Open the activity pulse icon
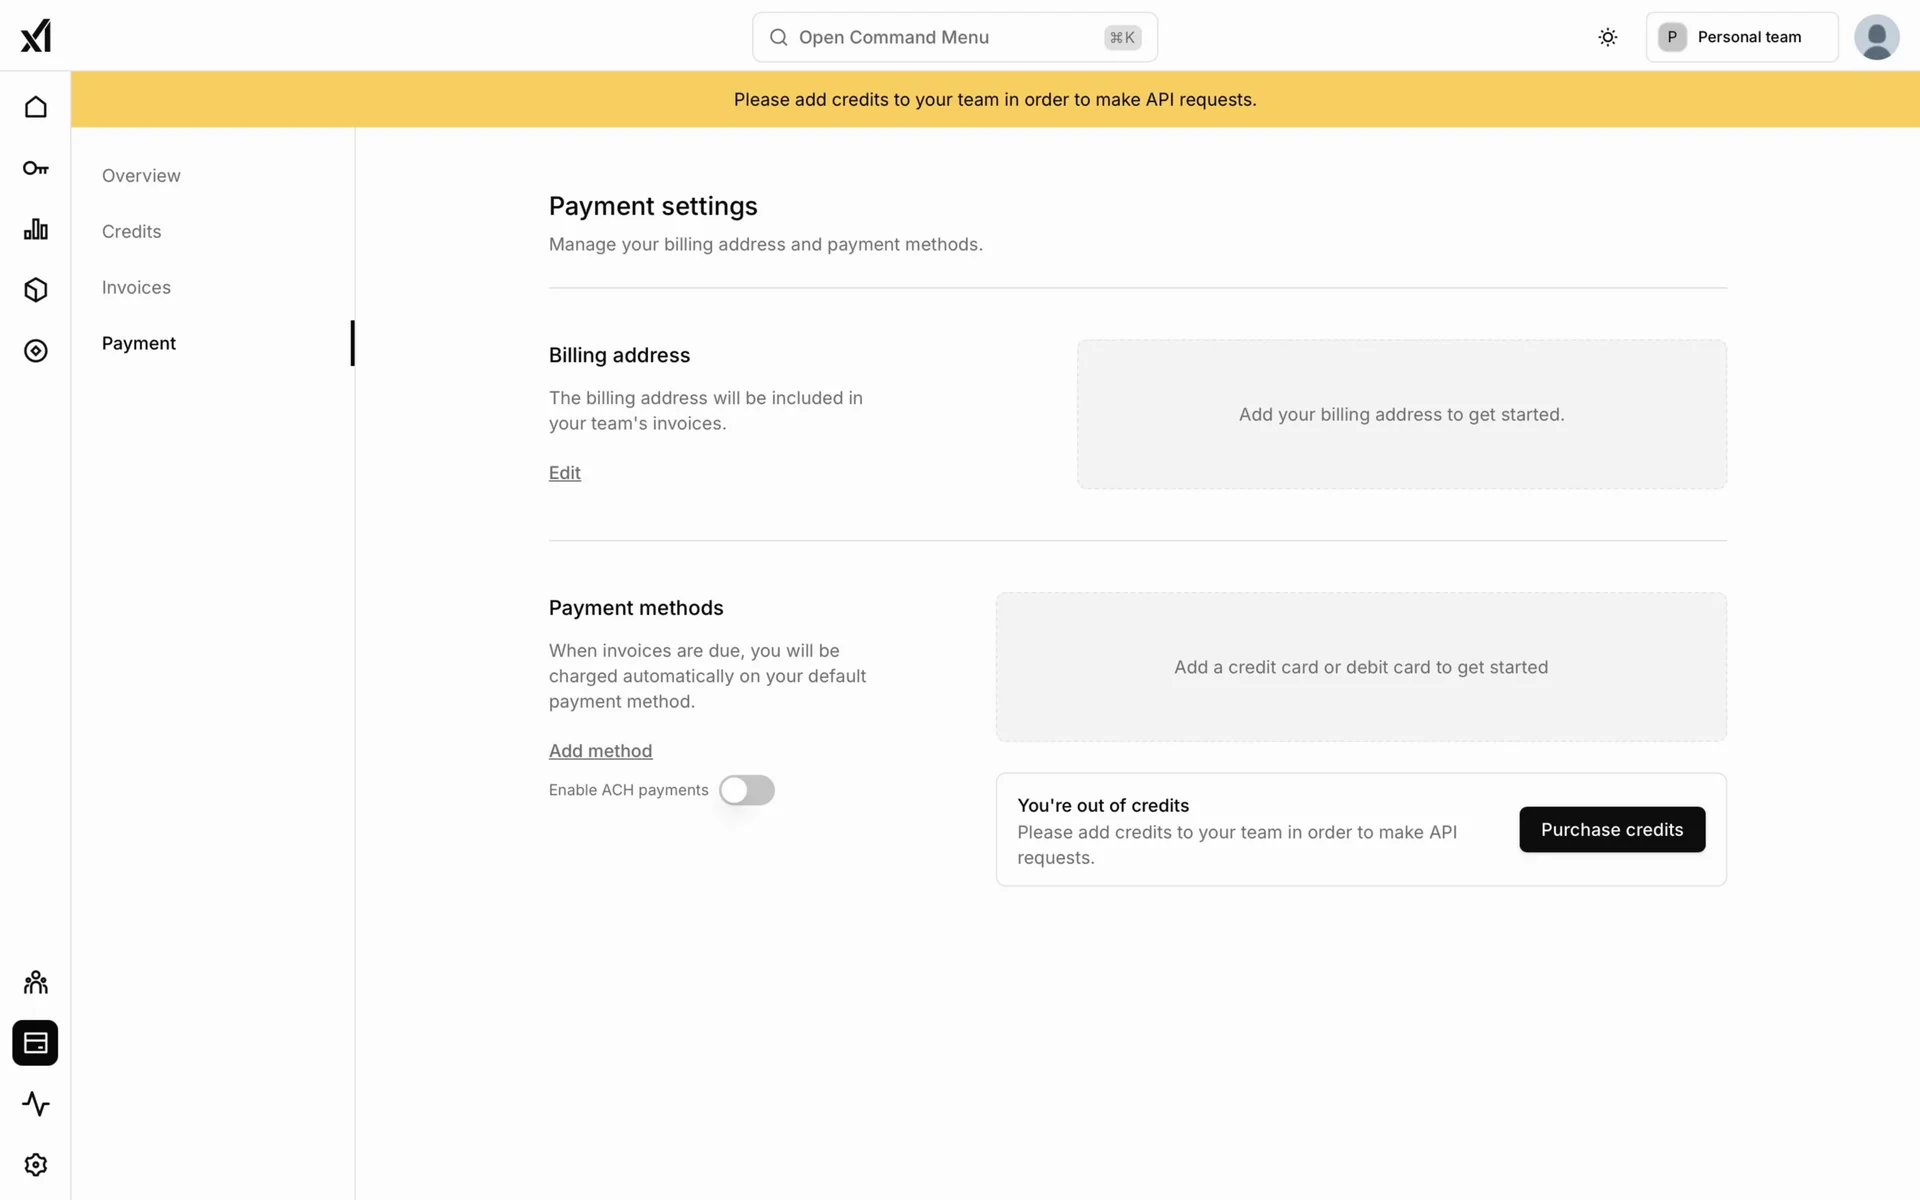The width and height of the screenshot is (1920, 1200). [36, 1104]
